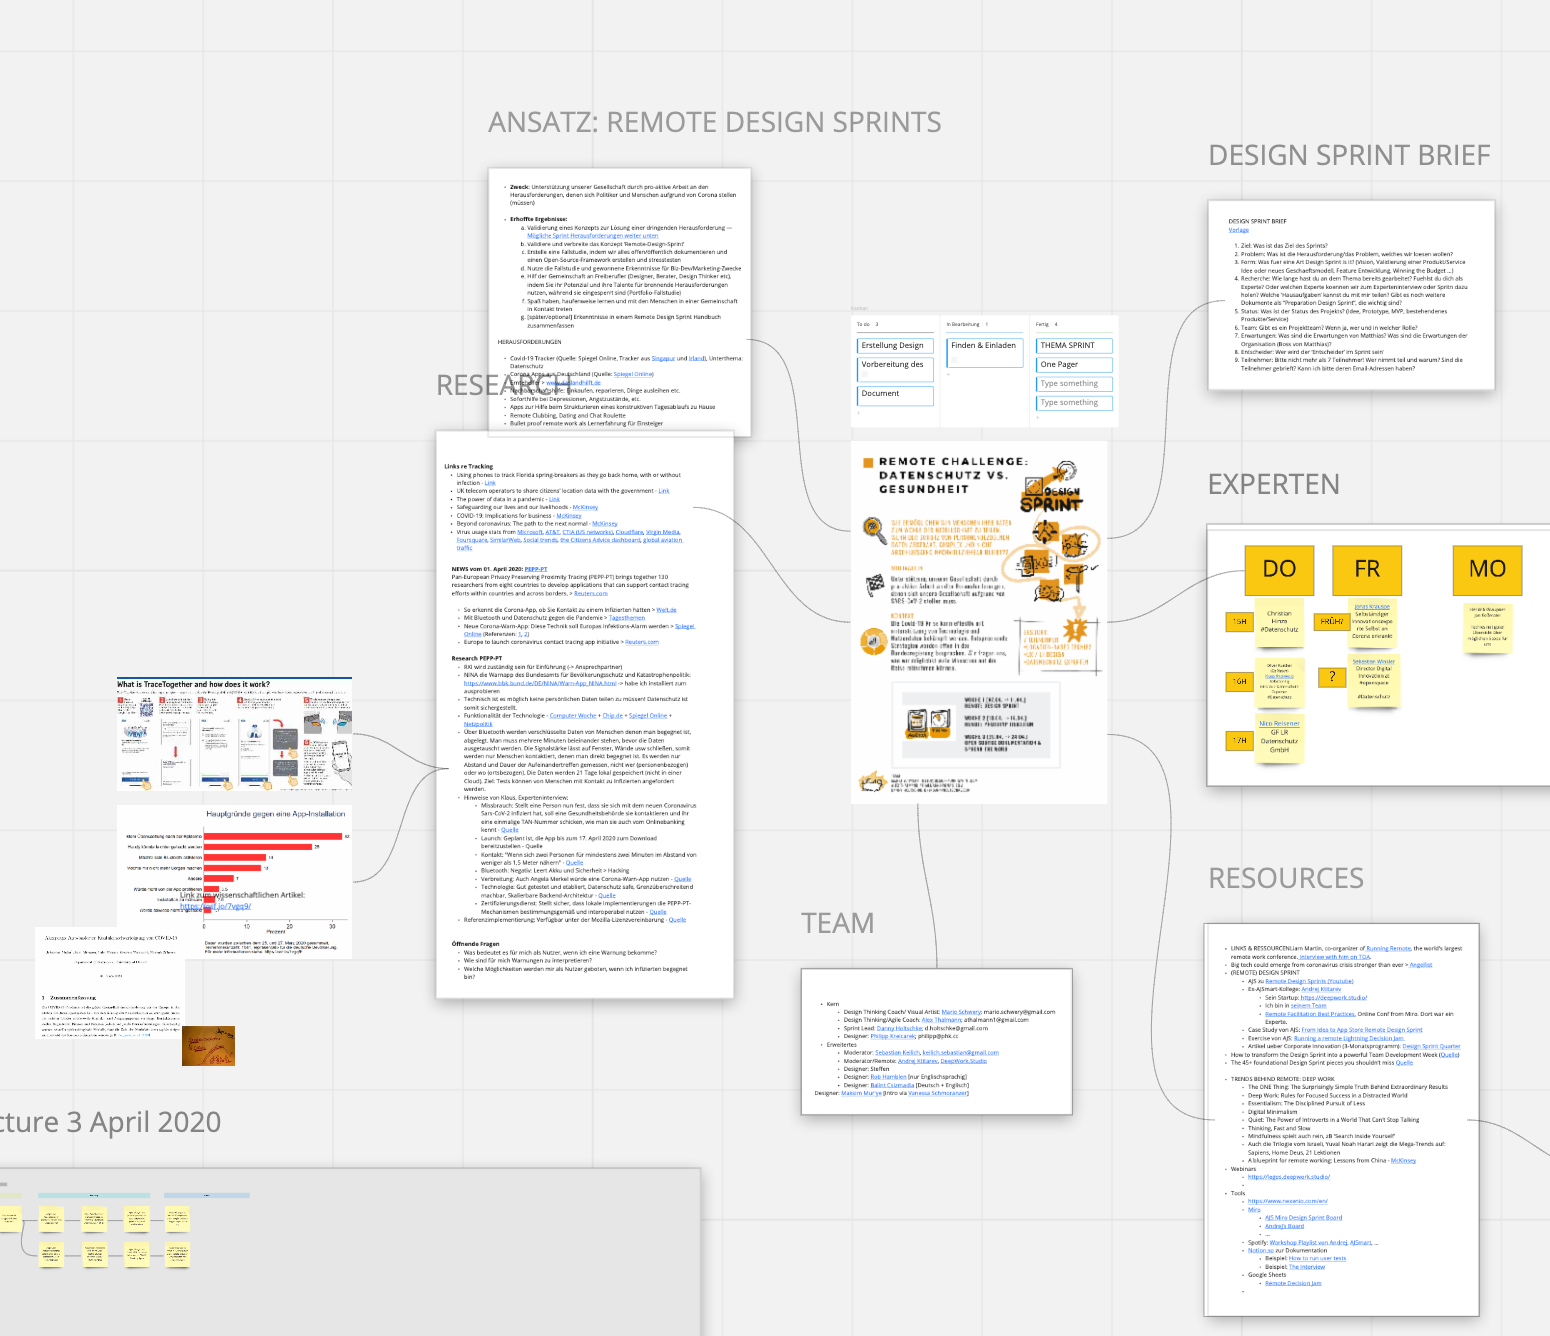Select the TraceTogether infographic image
The image size is (1550, 1336).
pyautogui.click(x=234, y=735)
